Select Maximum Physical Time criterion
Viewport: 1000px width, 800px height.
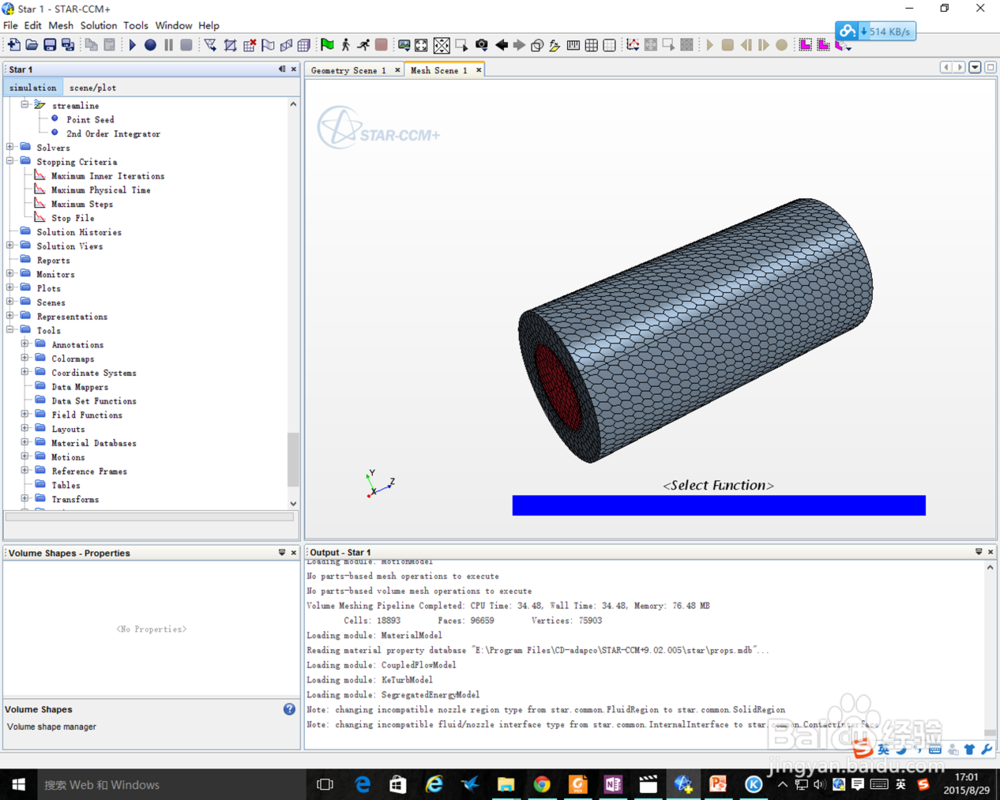(x=101, y=190)
